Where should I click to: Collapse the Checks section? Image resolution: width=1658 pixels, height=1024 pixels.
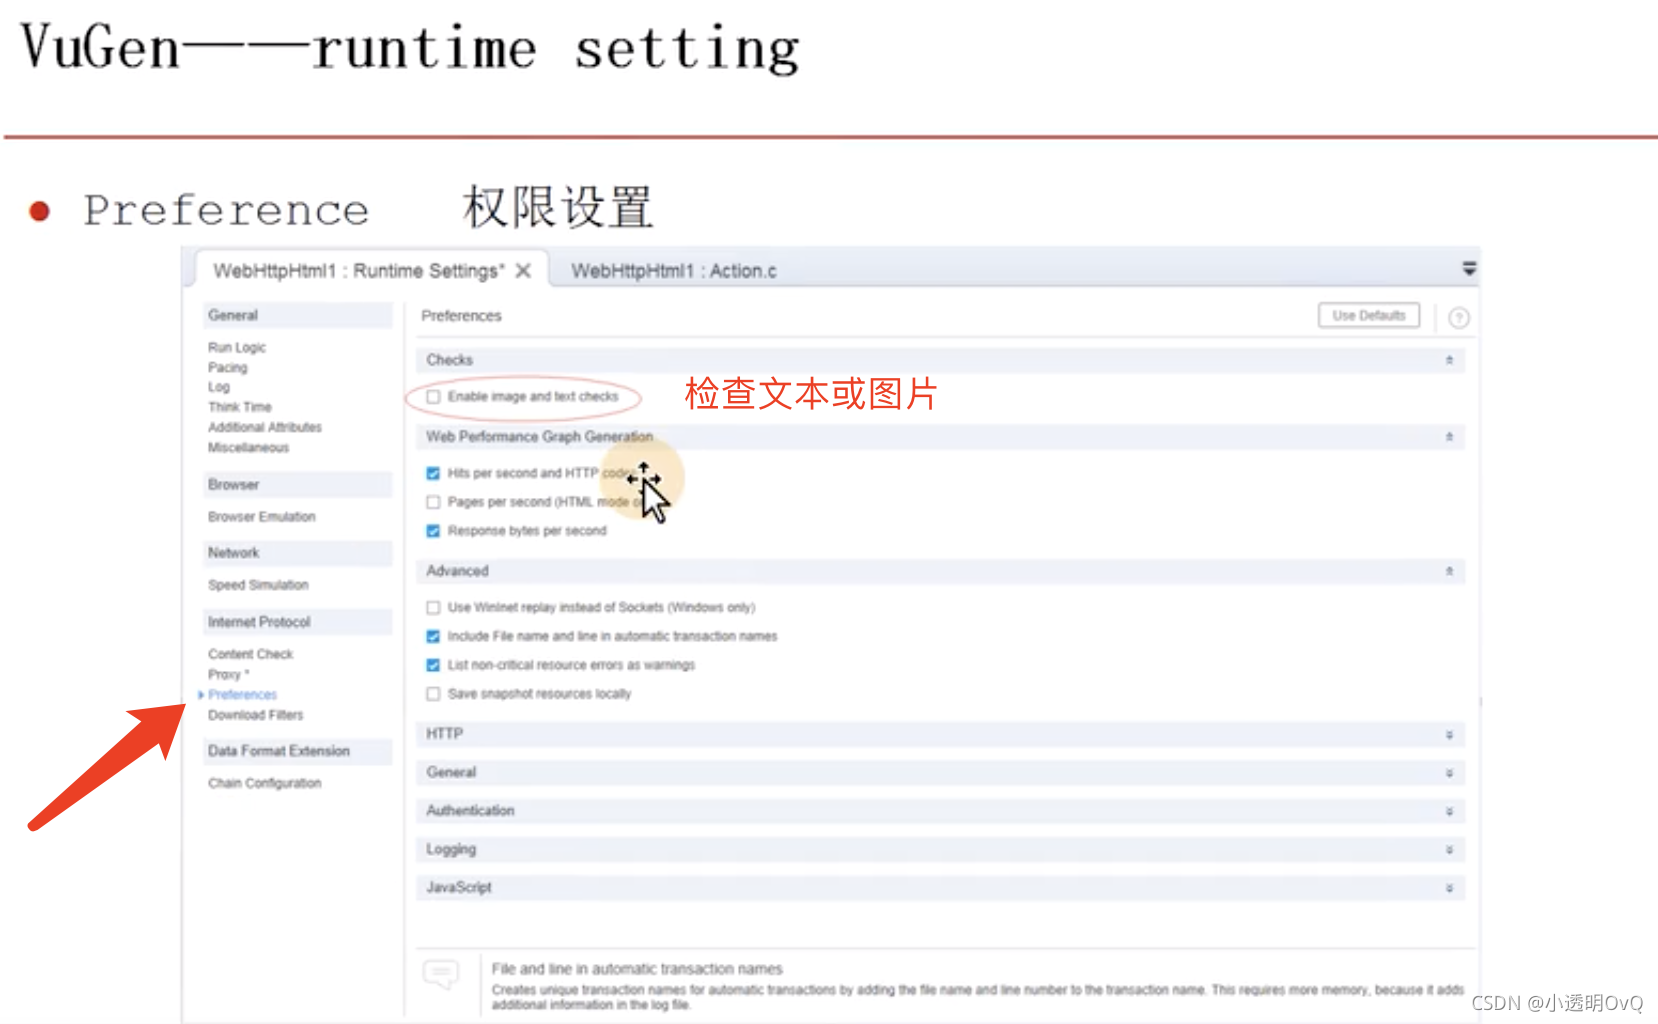(1449, 360)
